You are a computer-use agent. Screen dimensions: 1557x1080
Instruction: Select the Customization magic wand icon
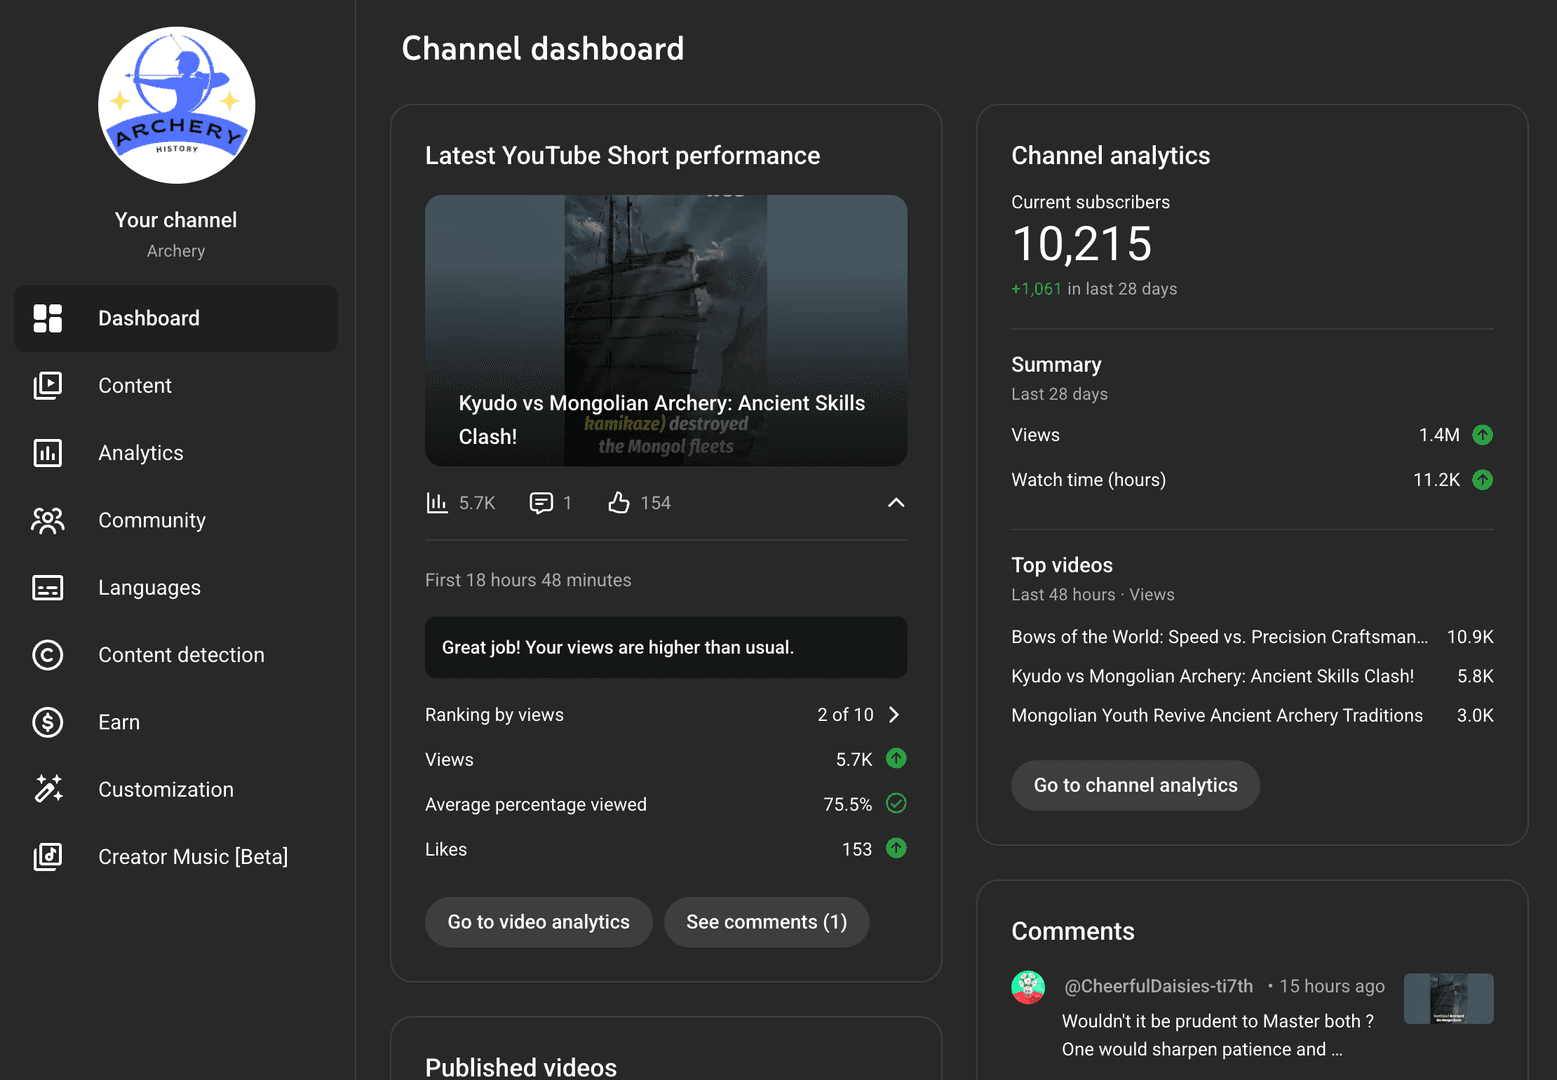pos(48,789)
